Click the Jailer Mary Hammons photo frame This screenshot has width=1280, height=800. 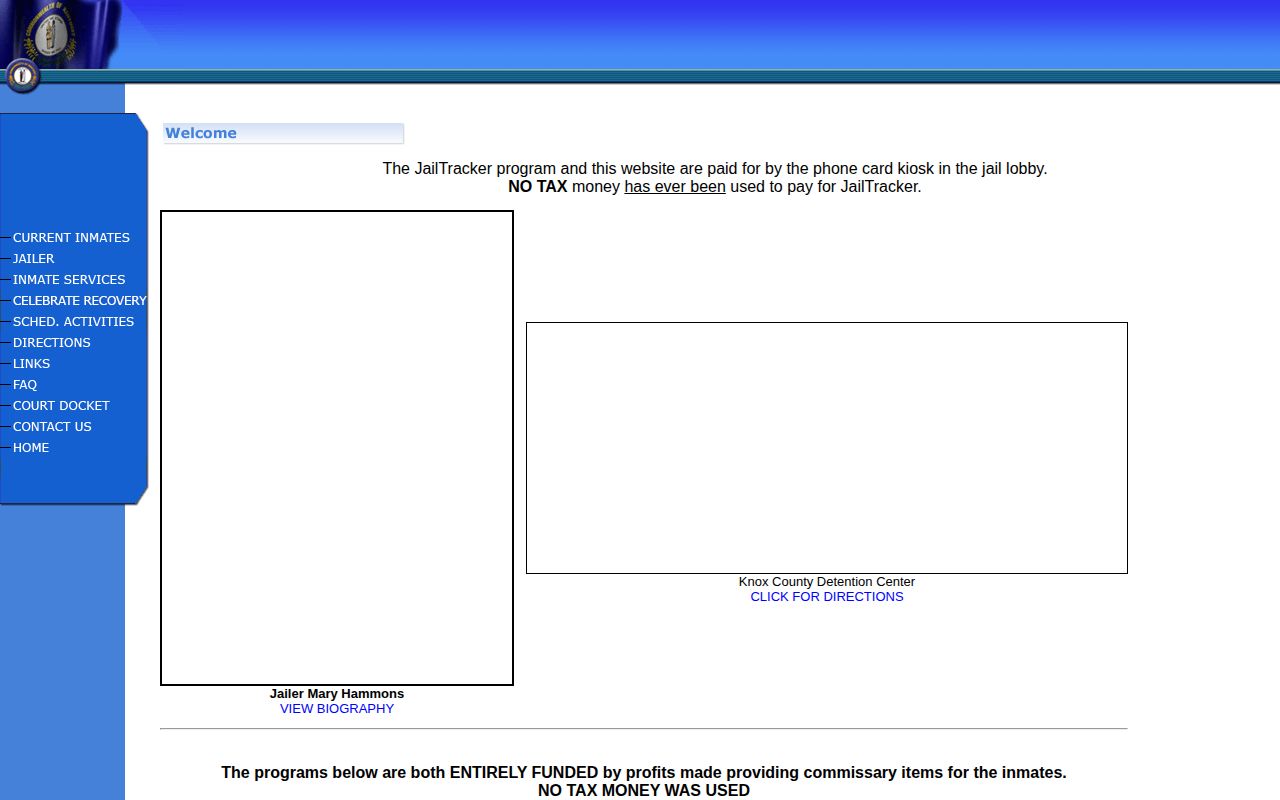pyautogui.click(x=337, y=448)
